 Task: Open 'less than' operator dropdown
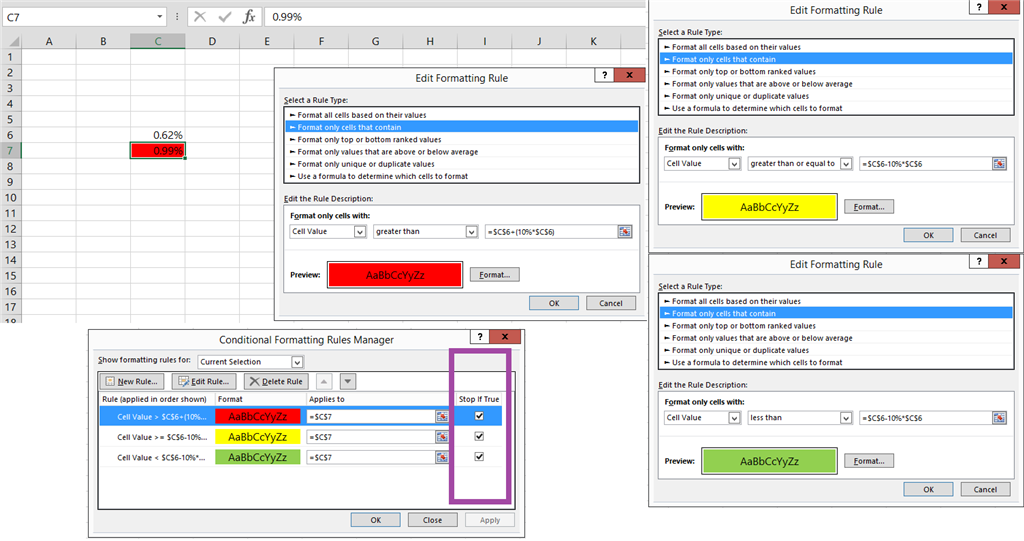(846, 418)
